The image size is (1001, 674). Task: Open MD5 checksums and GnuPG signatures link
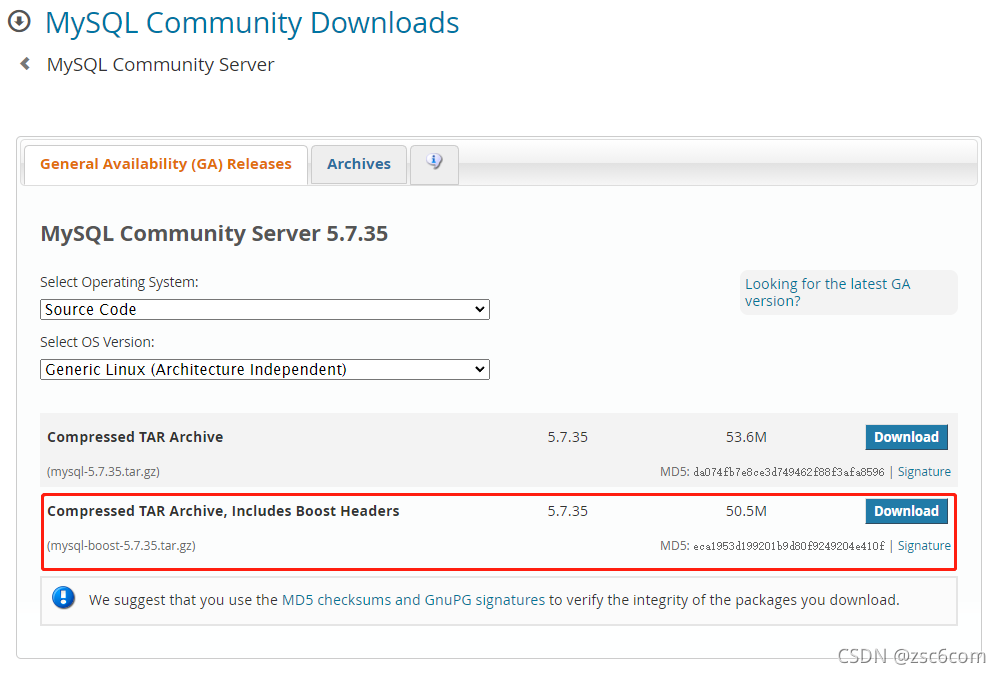[413, 600]
